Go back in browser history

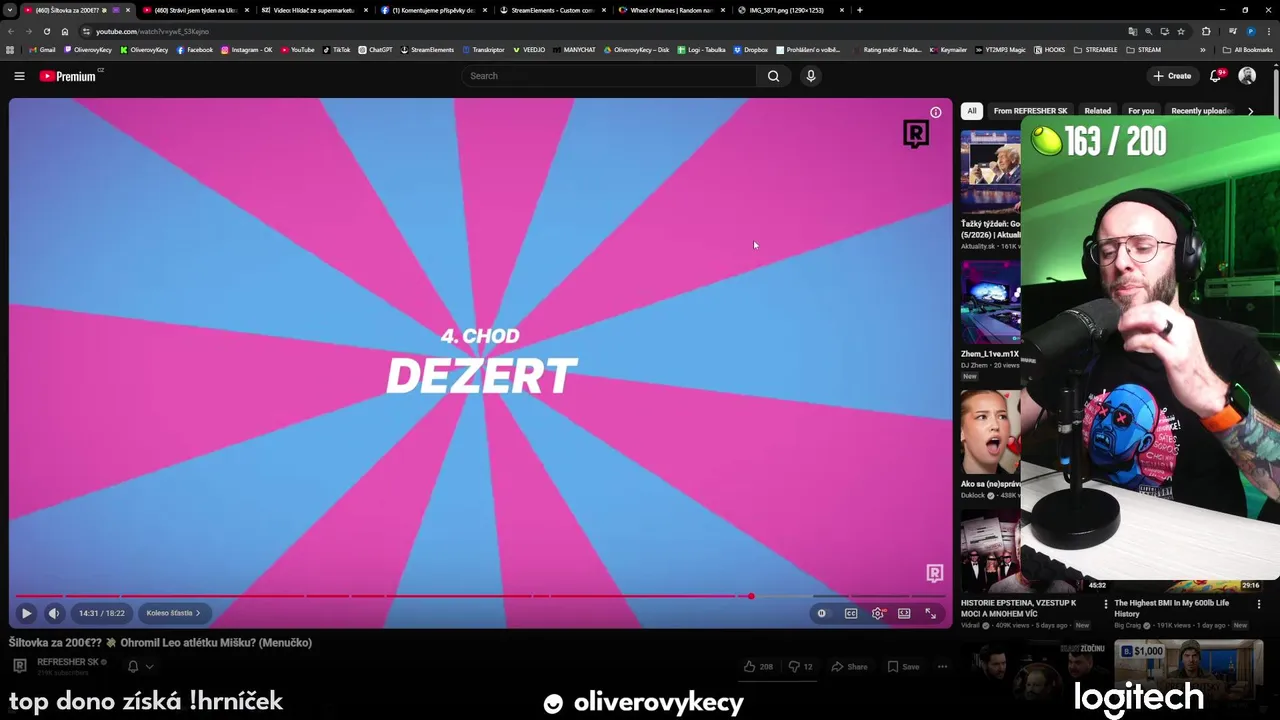[x=11, y=31]
